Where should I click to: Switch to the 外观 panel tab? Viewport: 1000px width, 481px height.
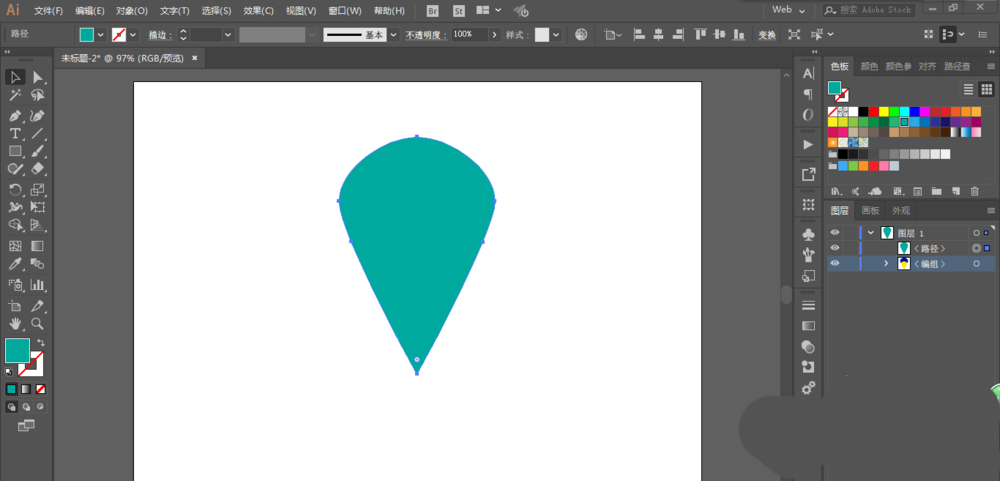click(901, 211)
